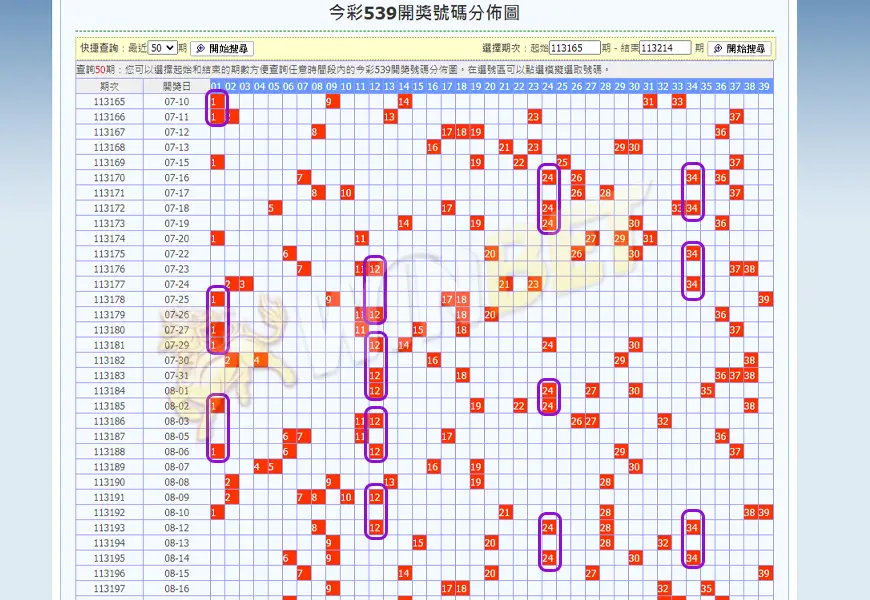Choose number 35 in draw 113184 row

point(707,391)
